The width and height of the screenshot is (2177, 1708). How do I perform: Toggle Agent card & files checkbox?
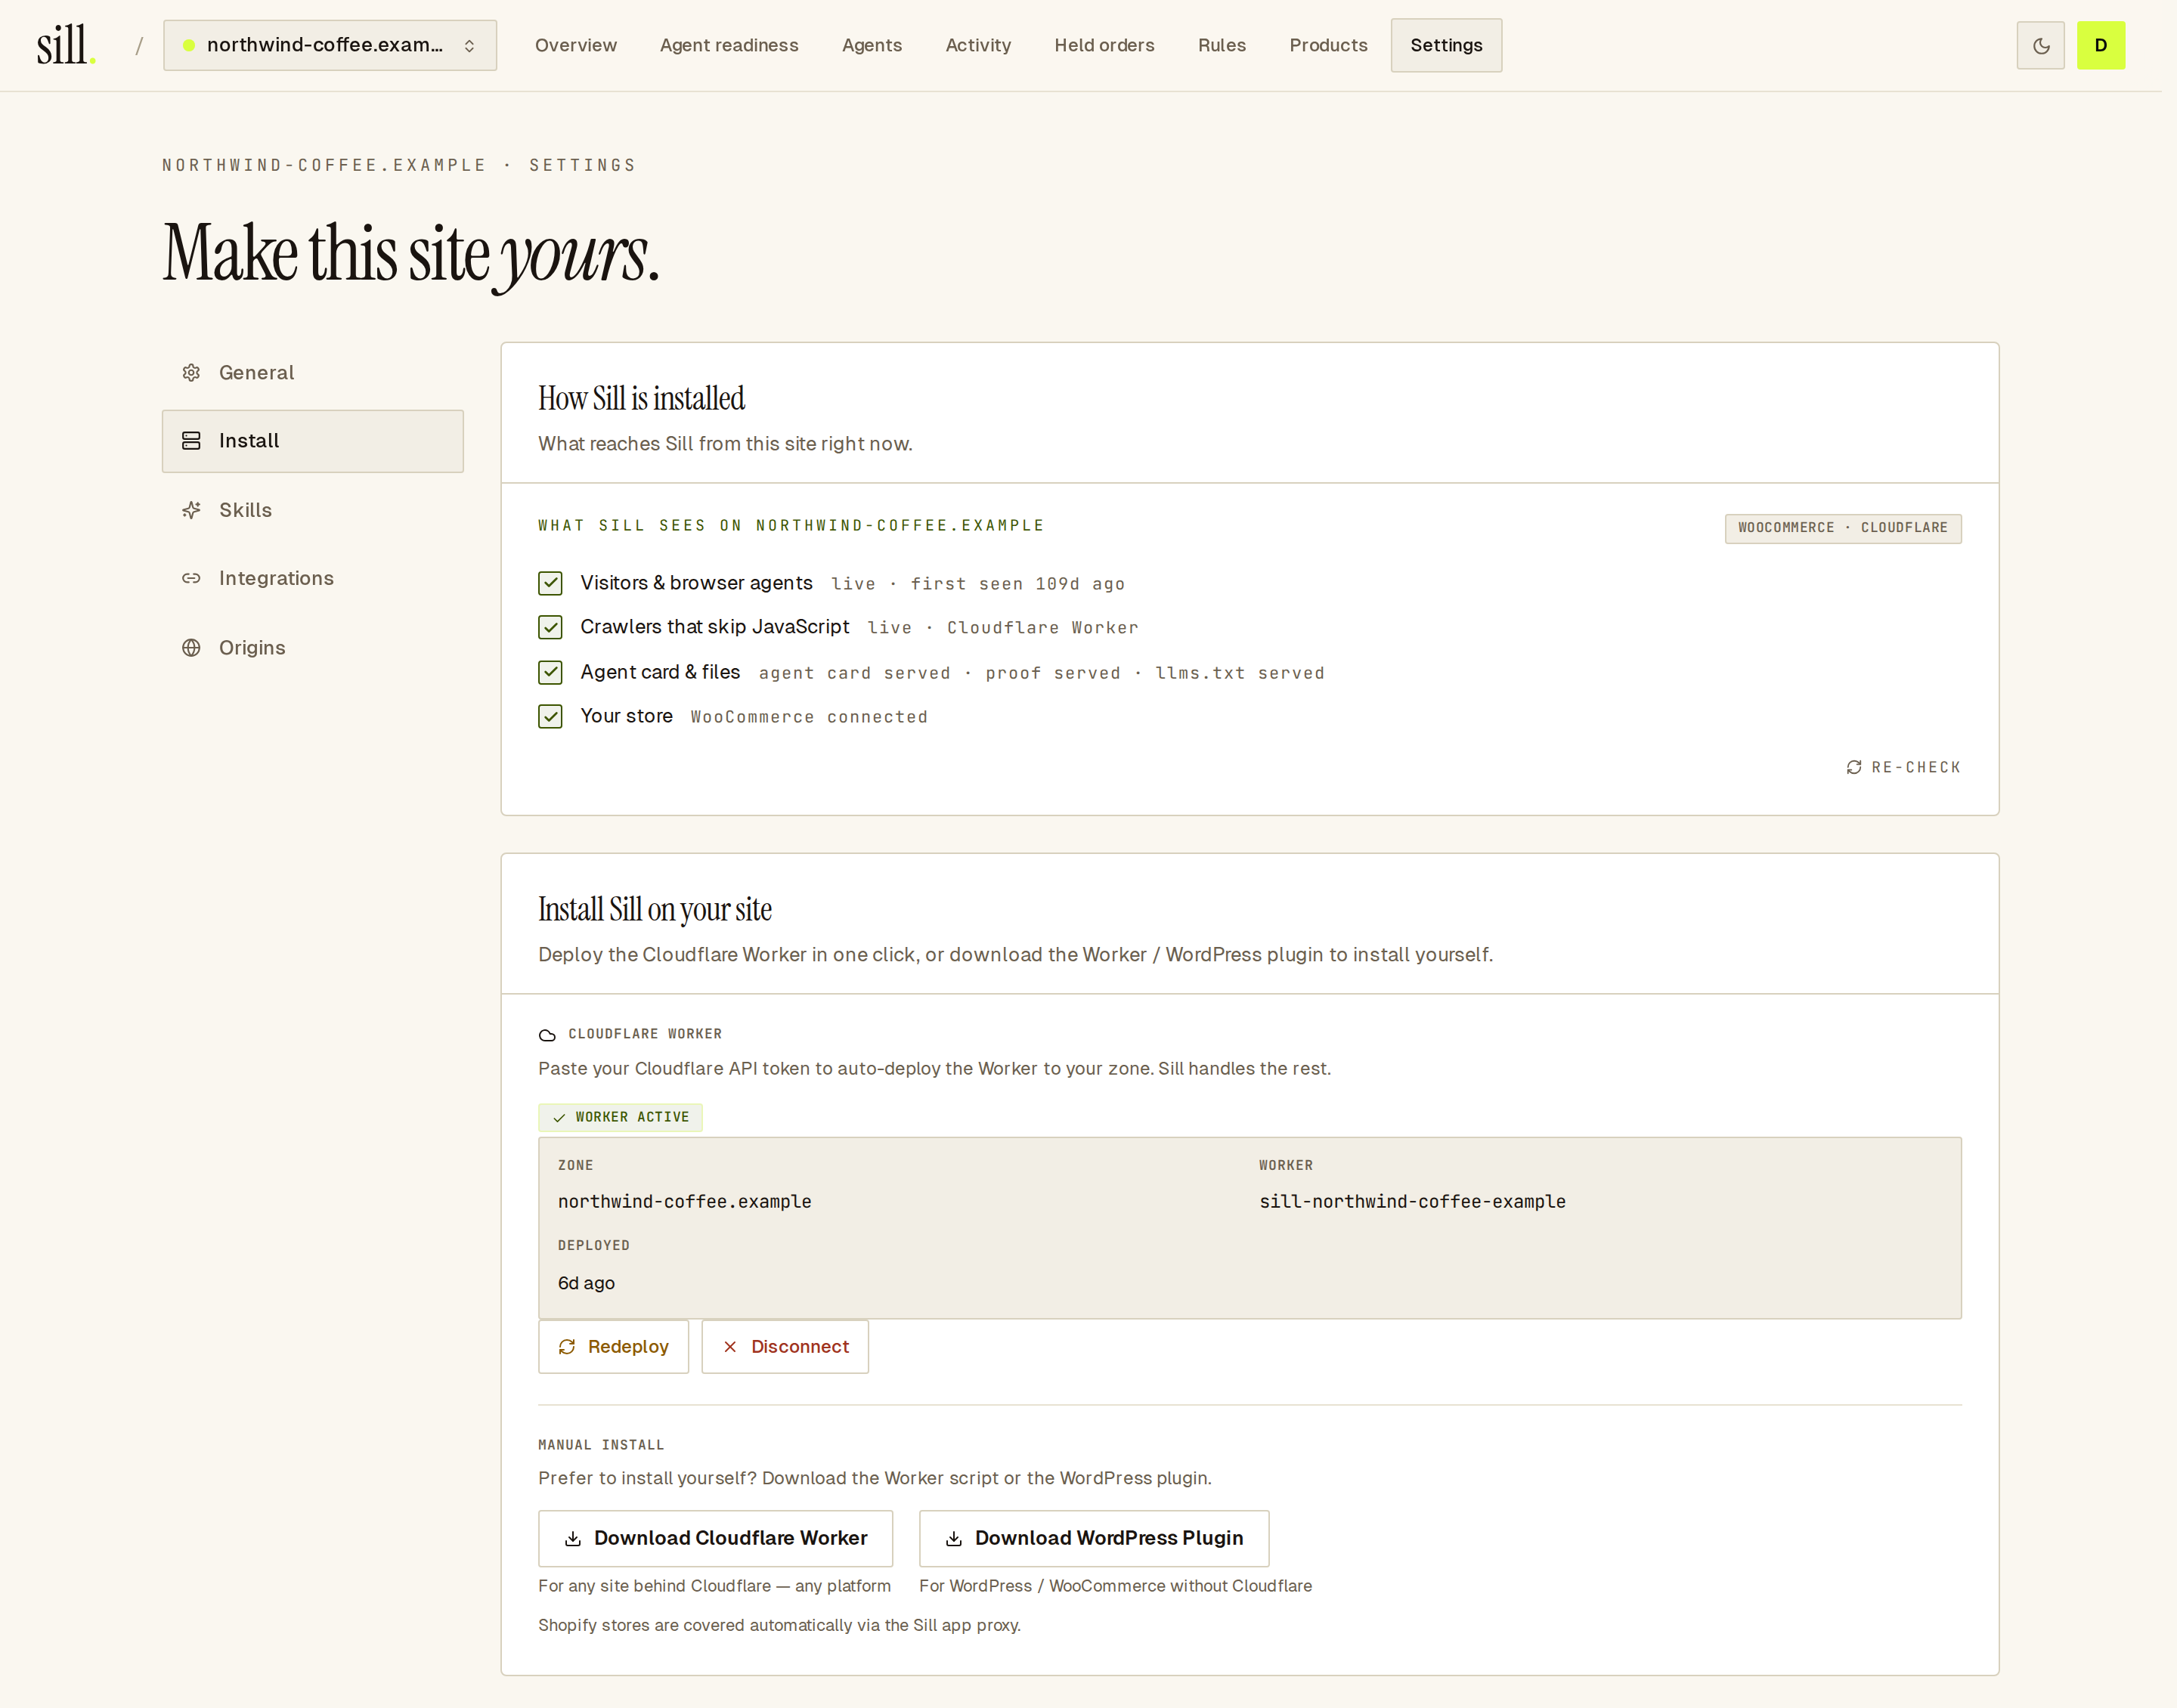[x=550, y=672]
